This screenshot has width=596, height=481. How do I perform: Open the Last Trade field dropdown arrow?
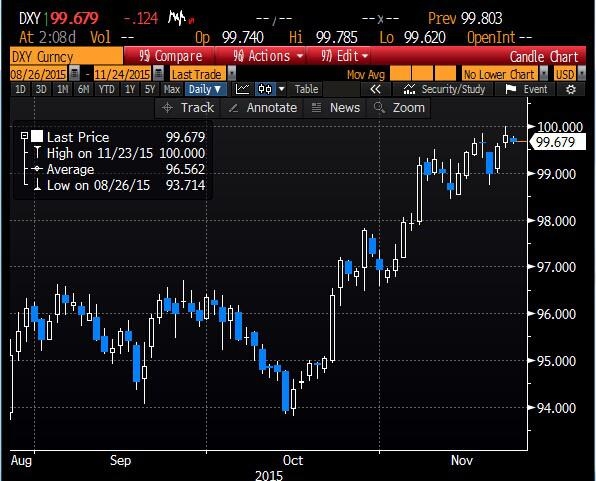[x=231, y=74]
